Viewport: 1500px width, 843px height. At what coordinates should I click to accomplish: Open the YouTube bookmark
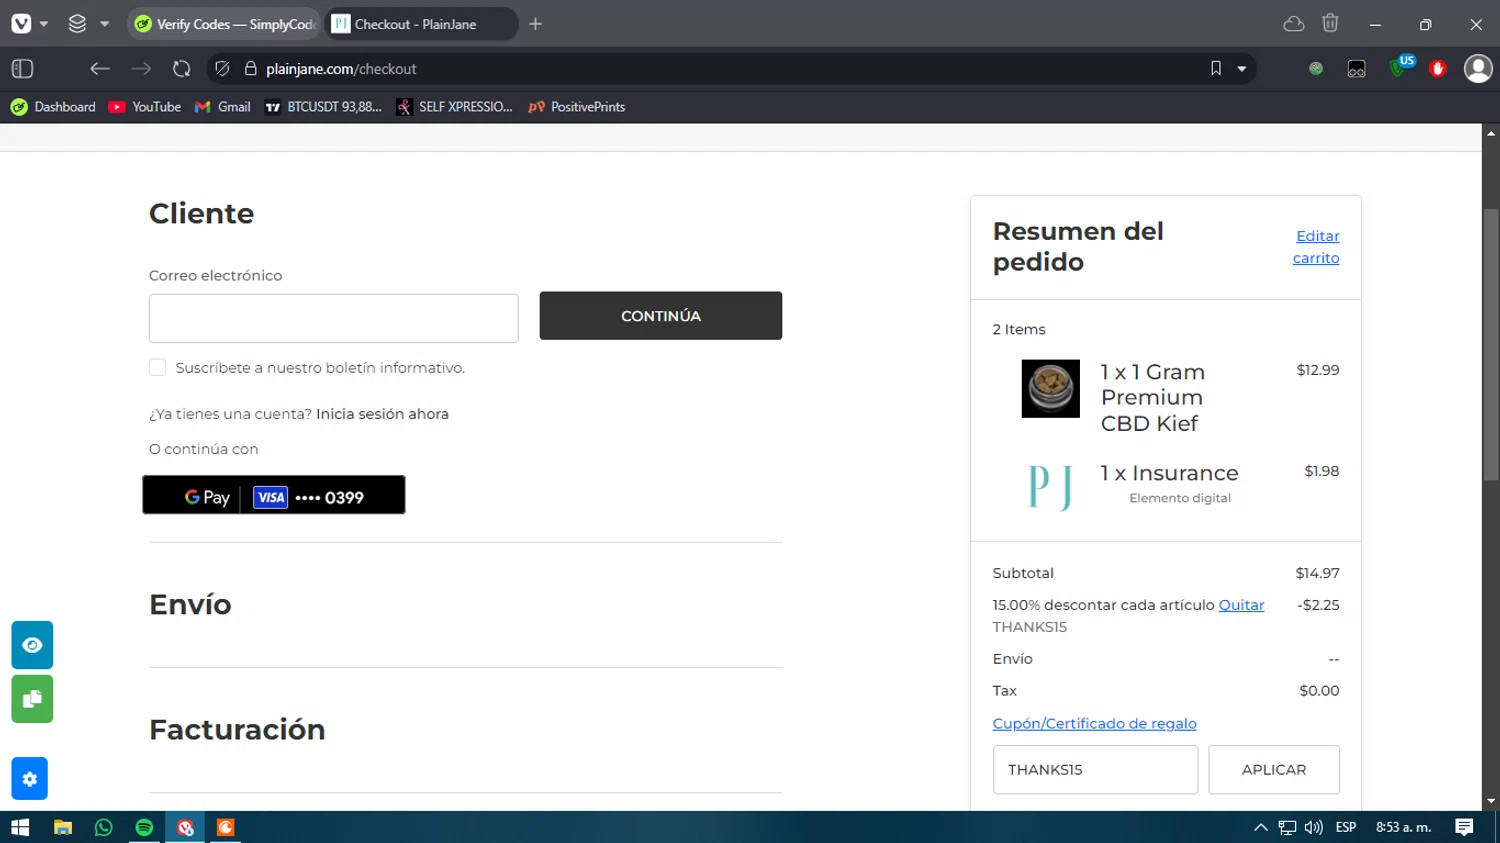(x=145, y=107)
